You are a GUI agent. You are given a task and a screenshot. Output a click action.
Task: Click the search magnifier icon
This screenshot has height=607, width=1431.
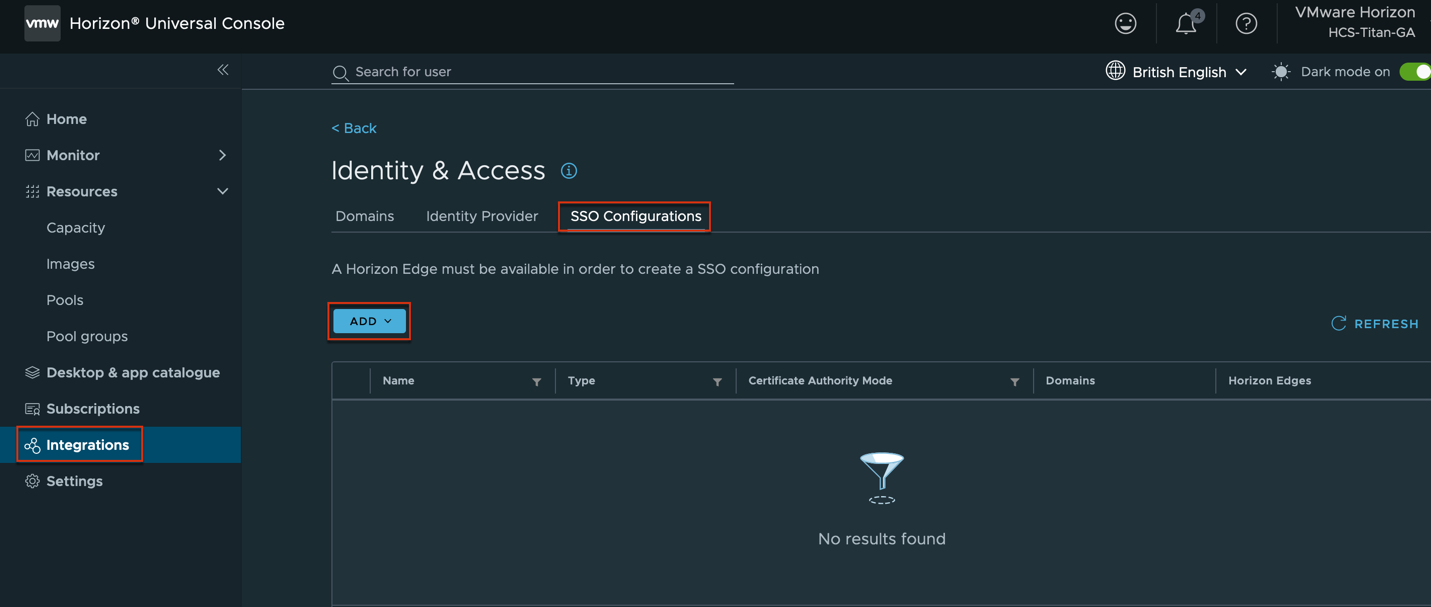coord(340,72)
